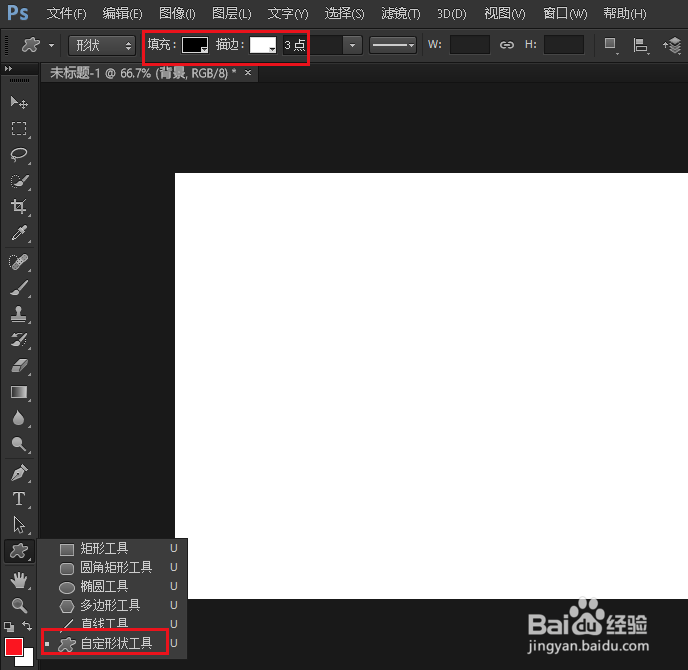Select the Brush tool
Screen dimensions: 688x670
pyautogui.click(x=18, y=288)
